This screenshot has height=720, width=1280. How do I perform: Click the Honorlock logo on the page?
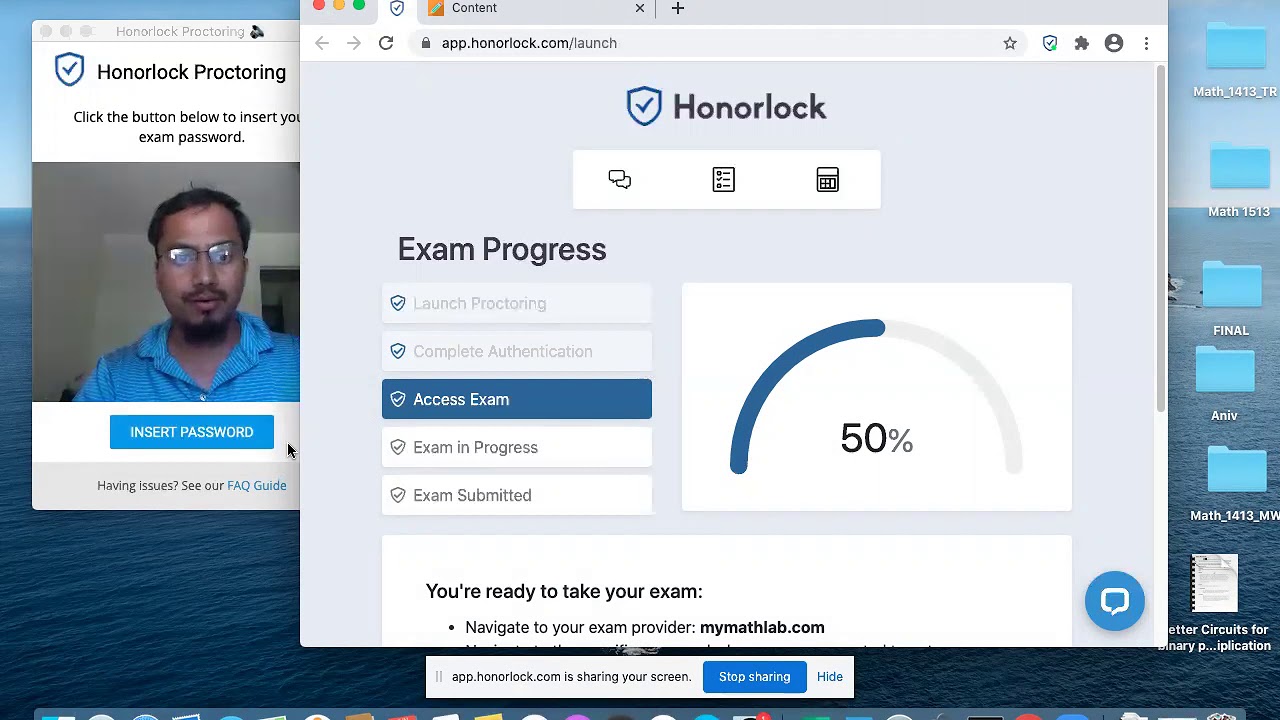click(x=727, y=107)
